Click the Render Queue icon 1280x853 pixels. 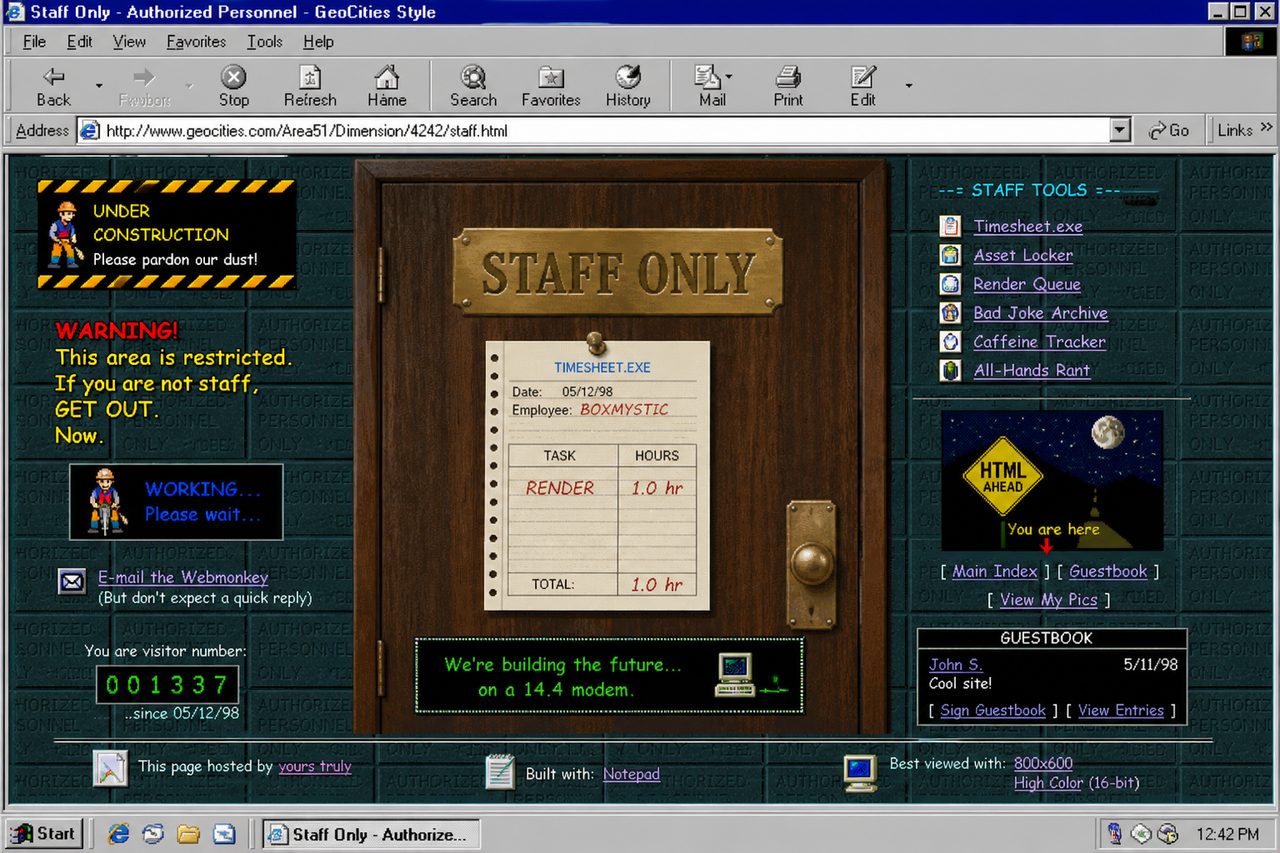point(950,284)
